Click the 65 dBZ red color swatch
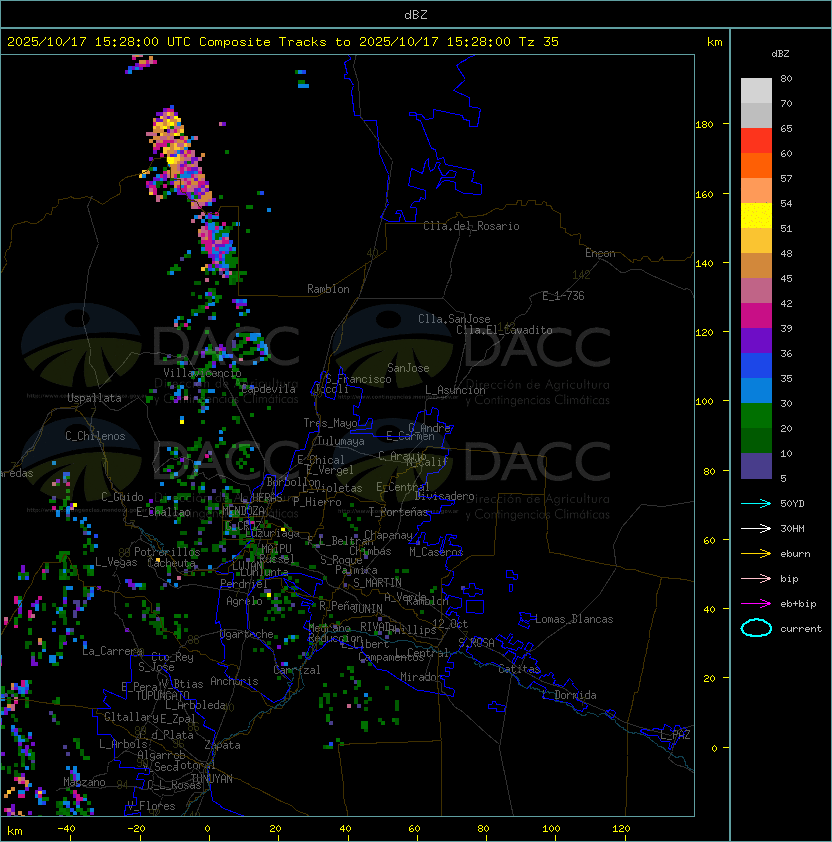Viewport: 832px width, 842px height. [x=756, y=141]
